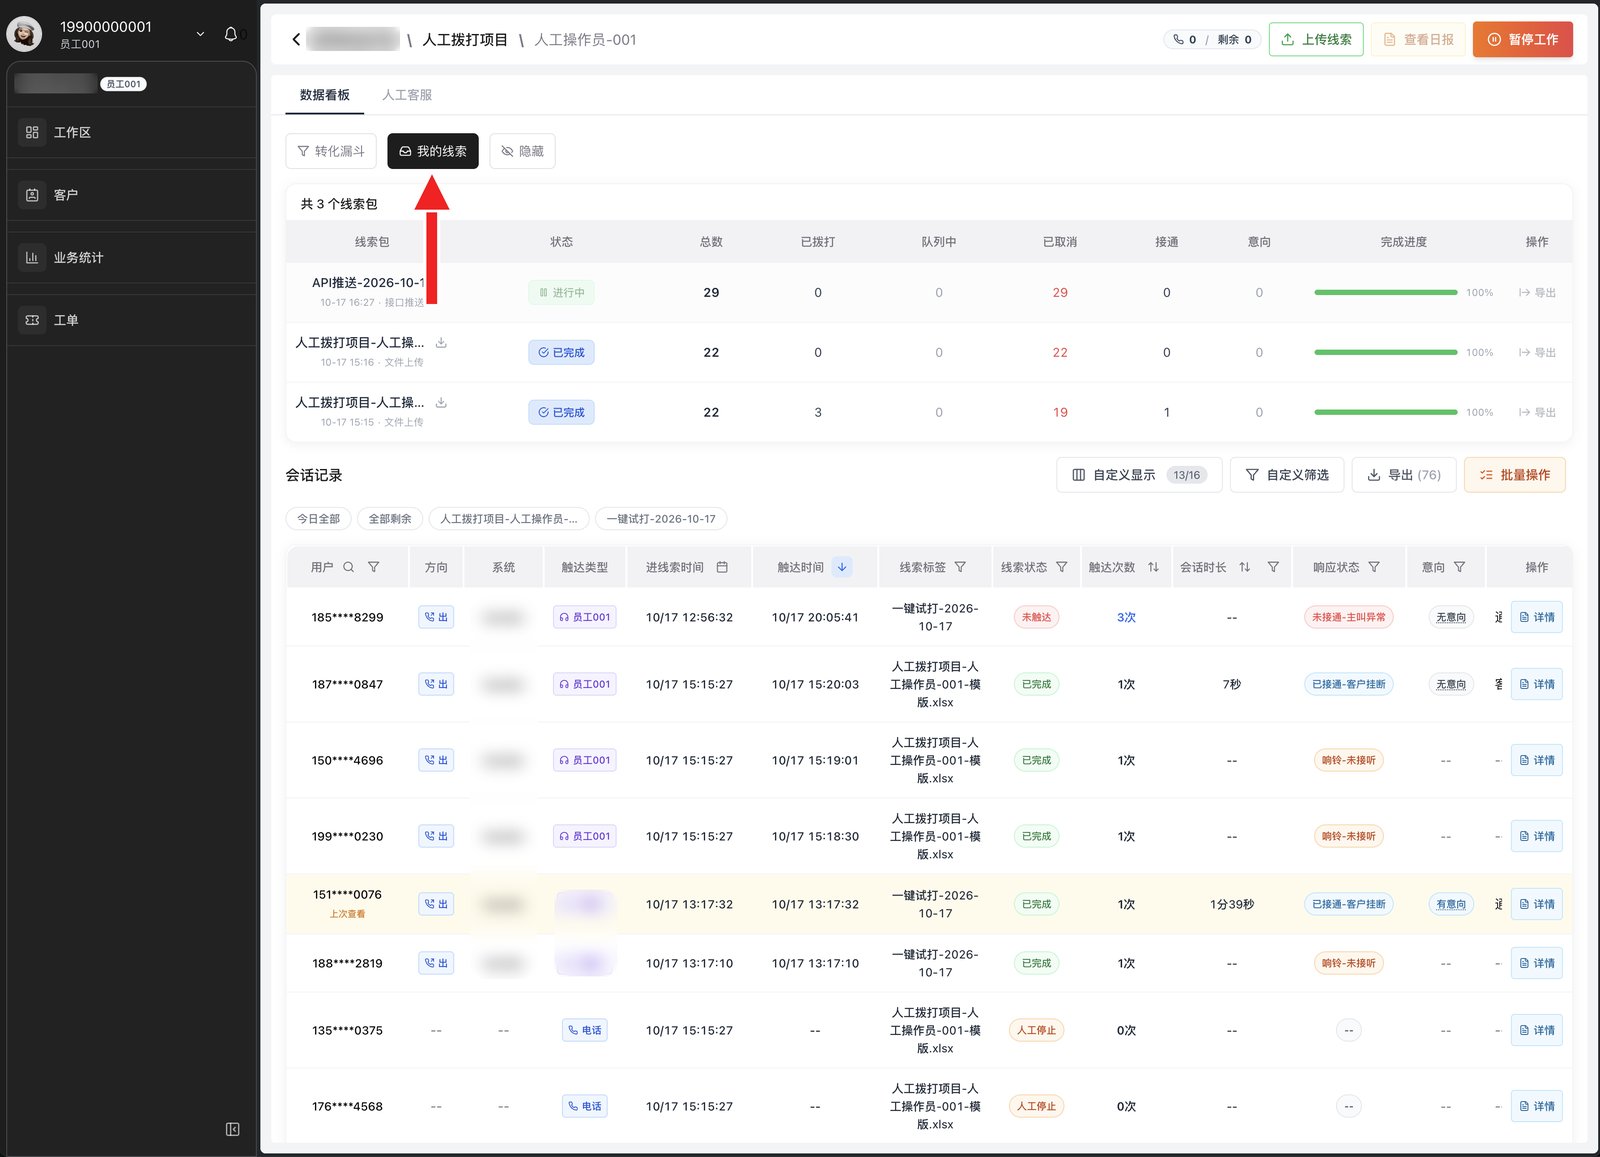Click calendar icon in 进线索时间 header
Viewport: 1600px width, 1157px height.
point(722,567)
